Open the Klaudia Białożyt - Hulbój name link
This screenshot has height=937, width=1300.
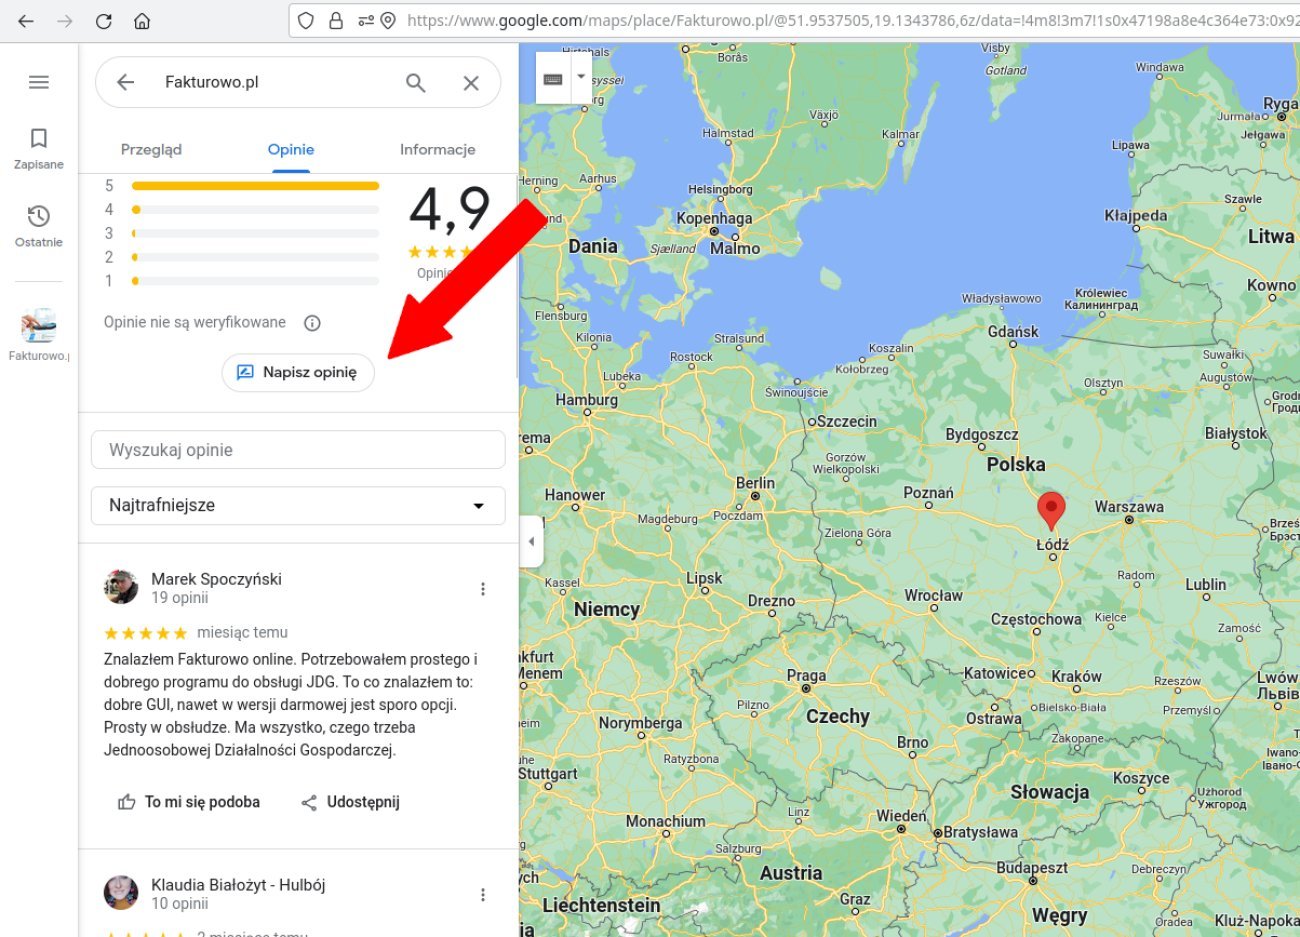coord(238,885)
